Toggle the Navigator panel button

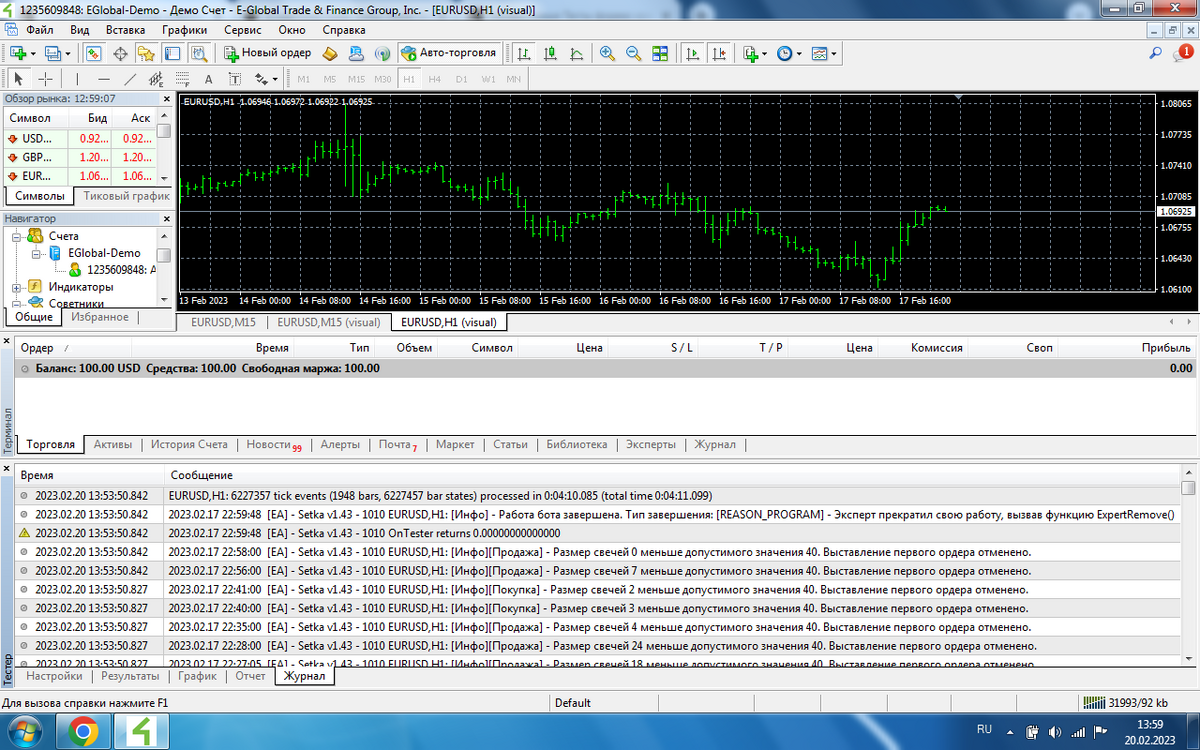pyautogui.click(x=146, y=53)
